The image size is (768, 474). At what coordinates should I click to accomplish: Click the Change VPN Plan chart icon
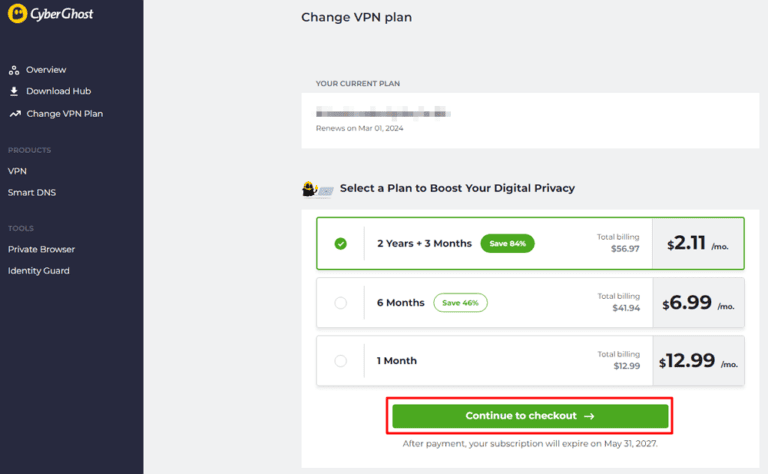pyautogui.click(x=14, y=114)
